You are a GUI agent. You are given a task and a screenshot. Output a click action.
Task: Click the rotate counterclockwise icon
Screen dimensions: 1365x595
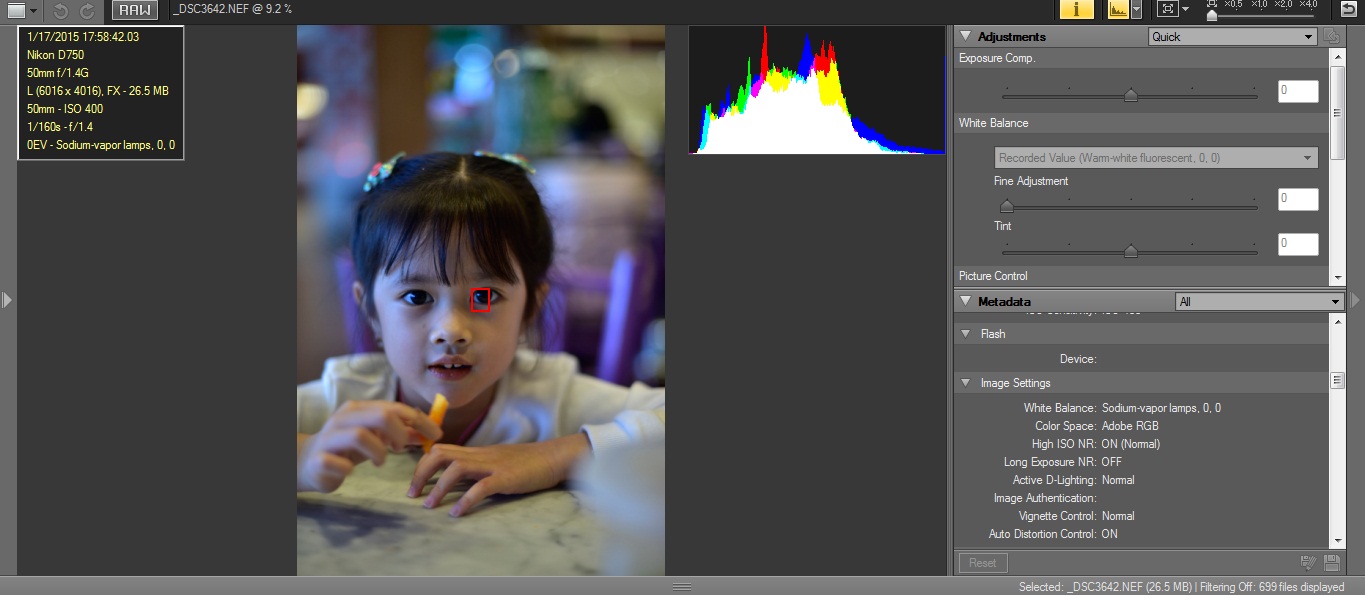[x=60, y=11]
